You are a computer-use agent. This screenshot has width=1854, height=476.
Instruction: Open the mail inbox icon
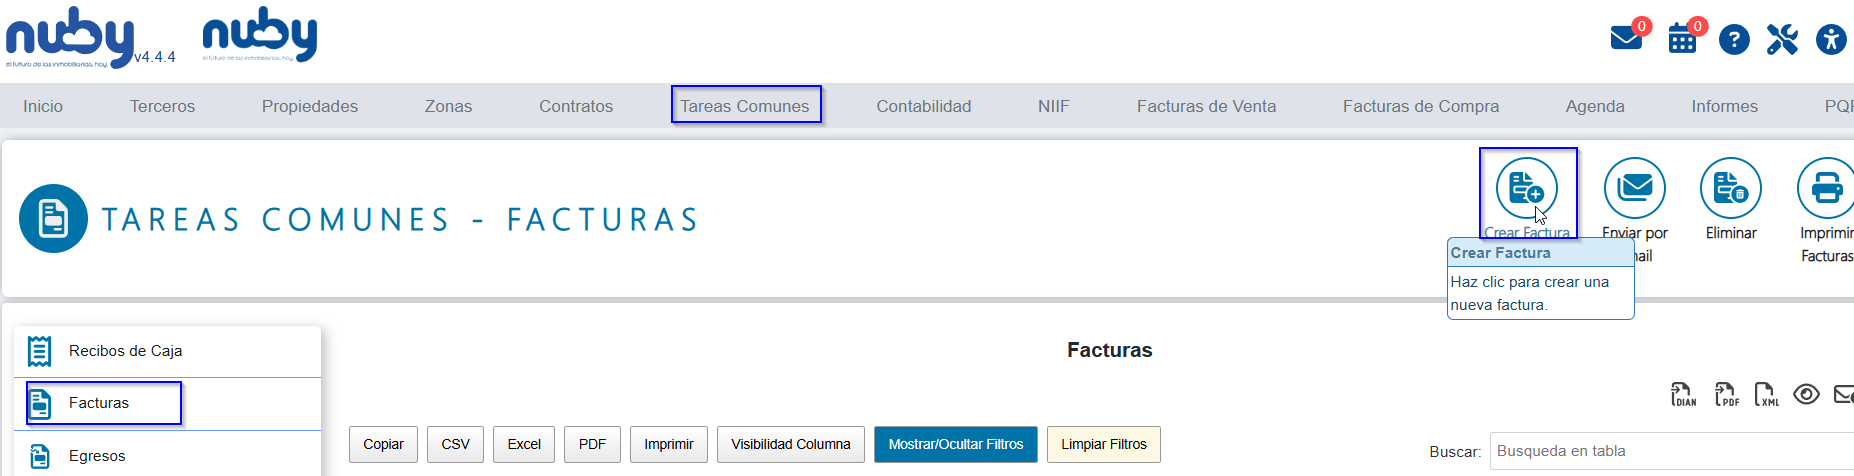[x=1626, y=39]
